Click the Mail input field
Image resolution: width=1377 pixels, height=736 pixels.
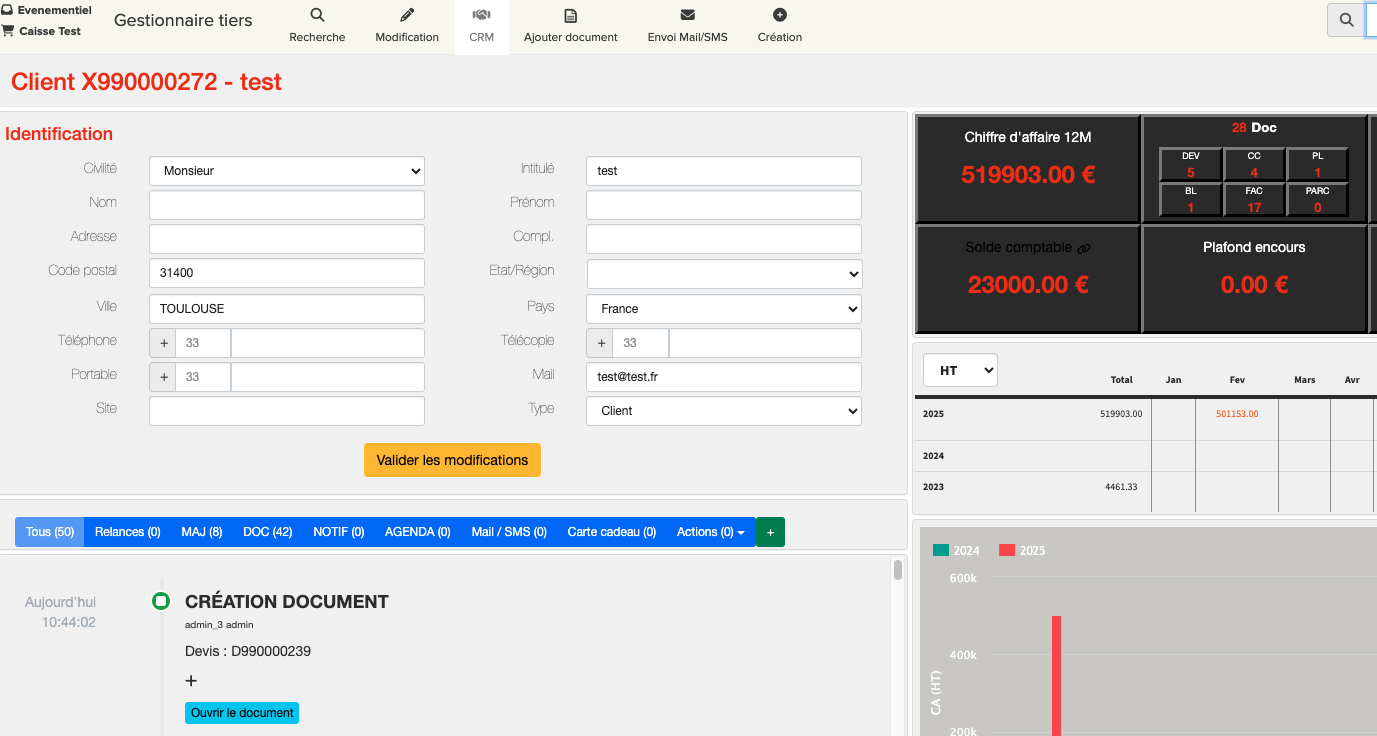723,377
